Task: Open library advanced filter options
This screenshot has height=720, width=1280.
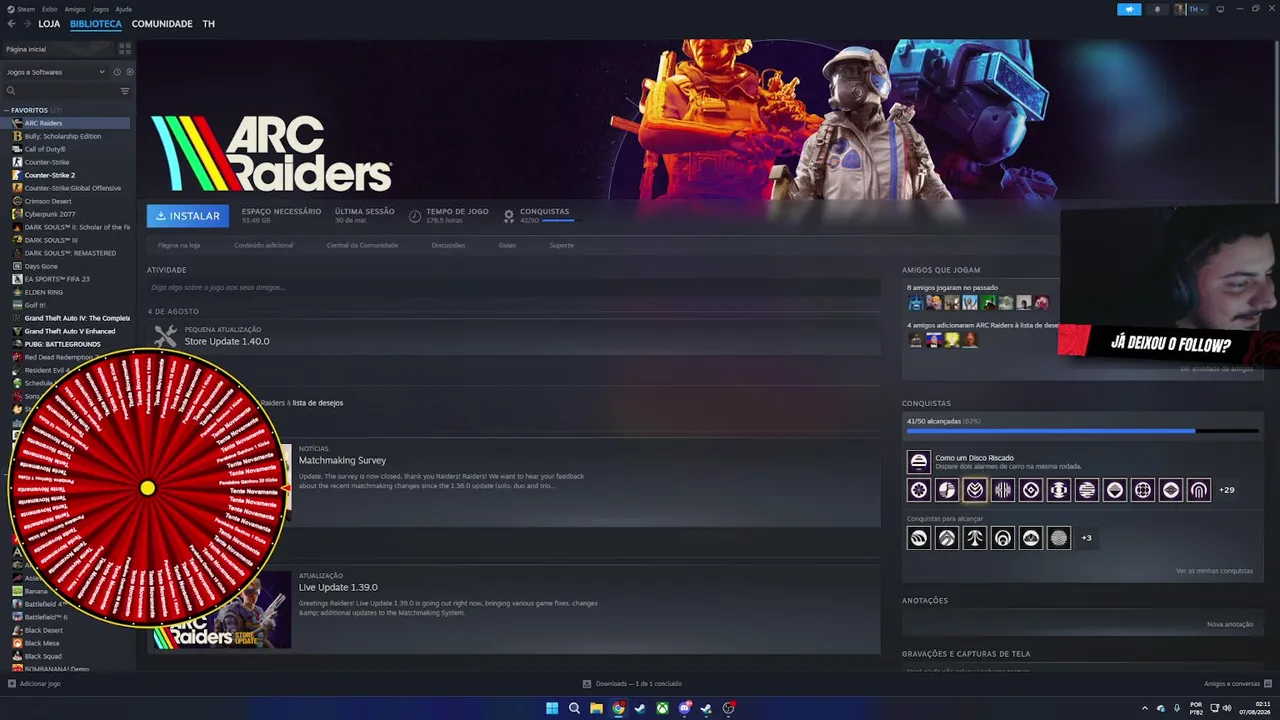Action: point(125,91)
